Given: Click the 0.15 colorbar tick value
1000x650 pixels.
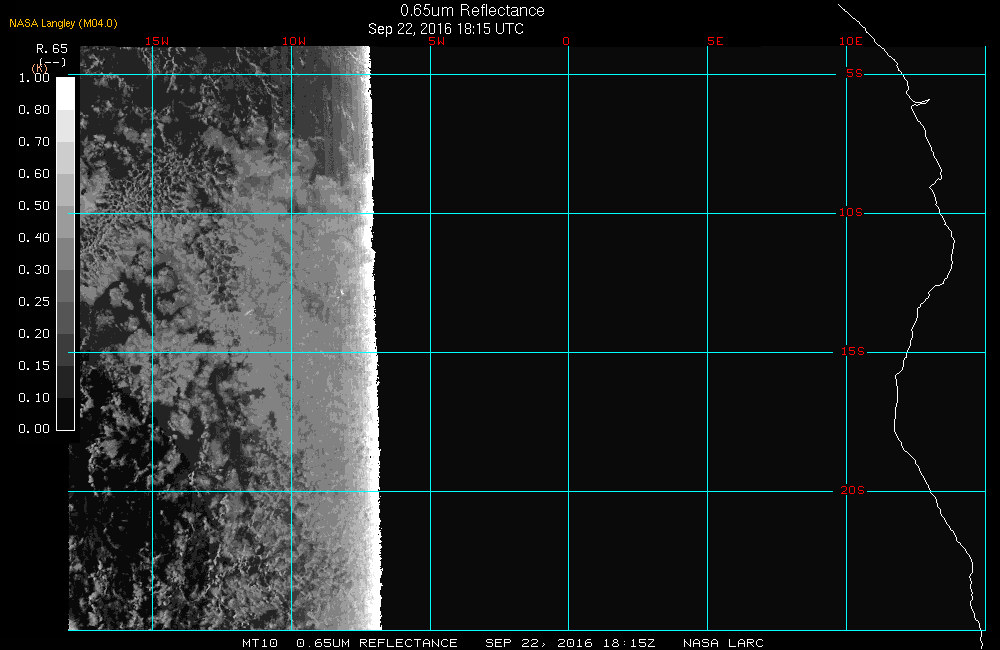Looking at the screenshot, I should [34, 366].
